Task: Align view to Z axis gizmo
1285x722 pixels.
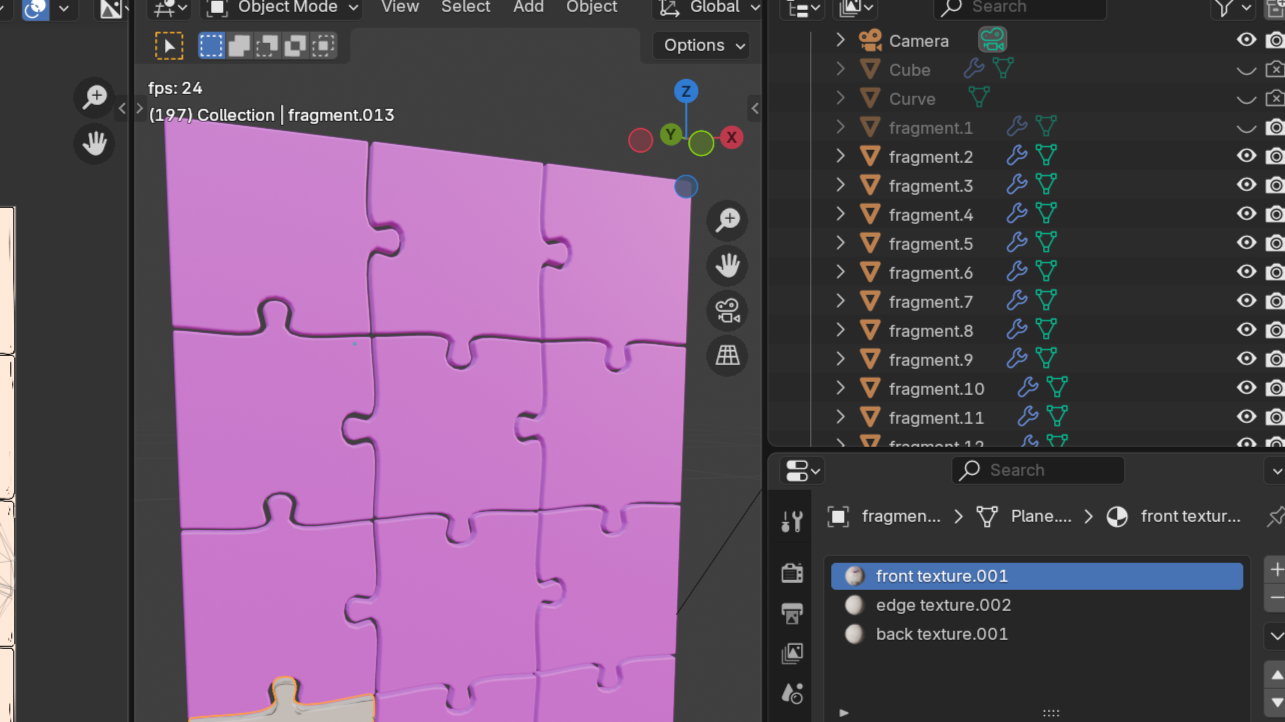Action: 686,92
